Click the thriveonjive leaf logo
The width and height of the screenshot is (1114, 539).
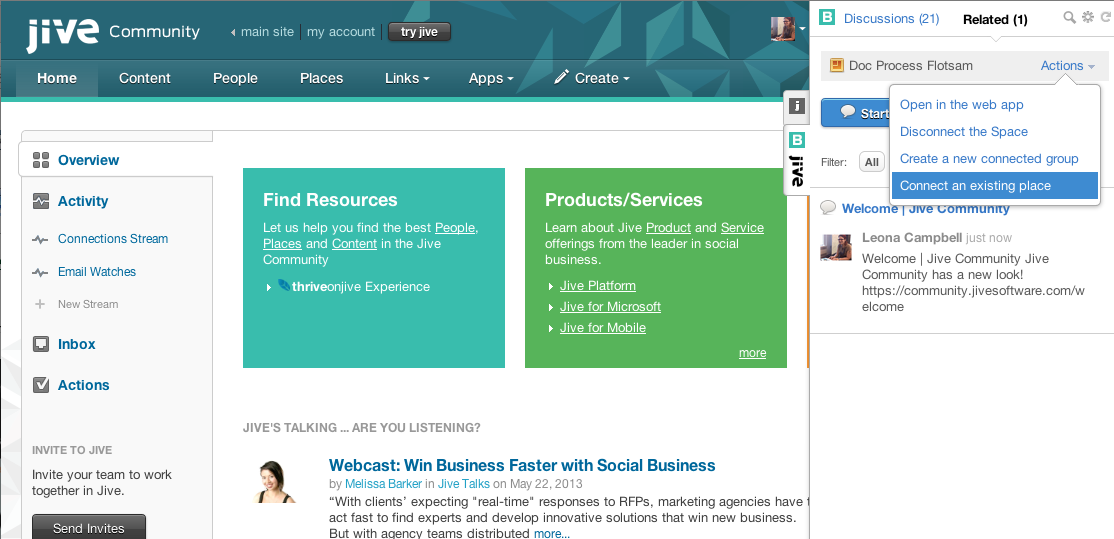(283, 285)
